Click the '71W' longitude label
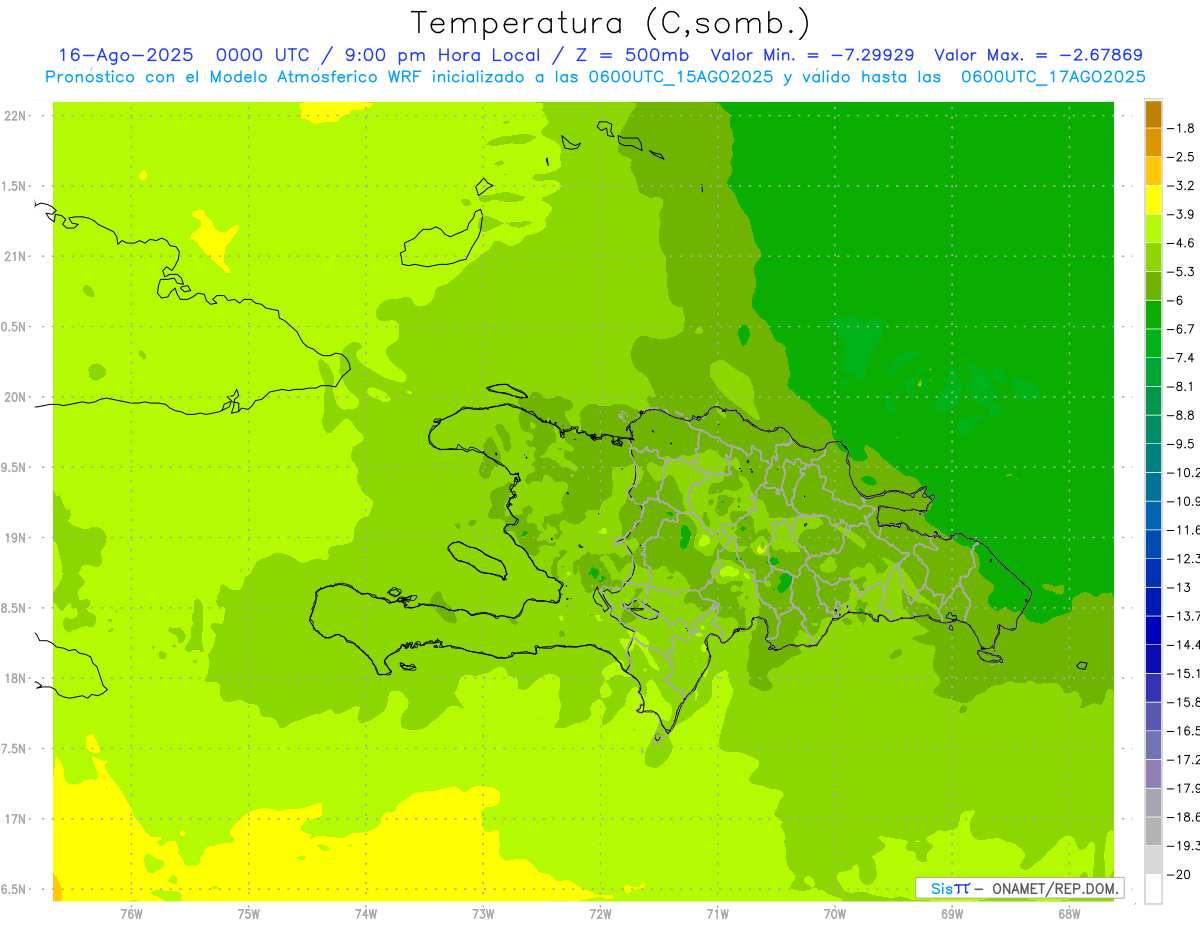The width and height of the screenshot is (1200, 927). pyautogui.click(x=717, y=914)
